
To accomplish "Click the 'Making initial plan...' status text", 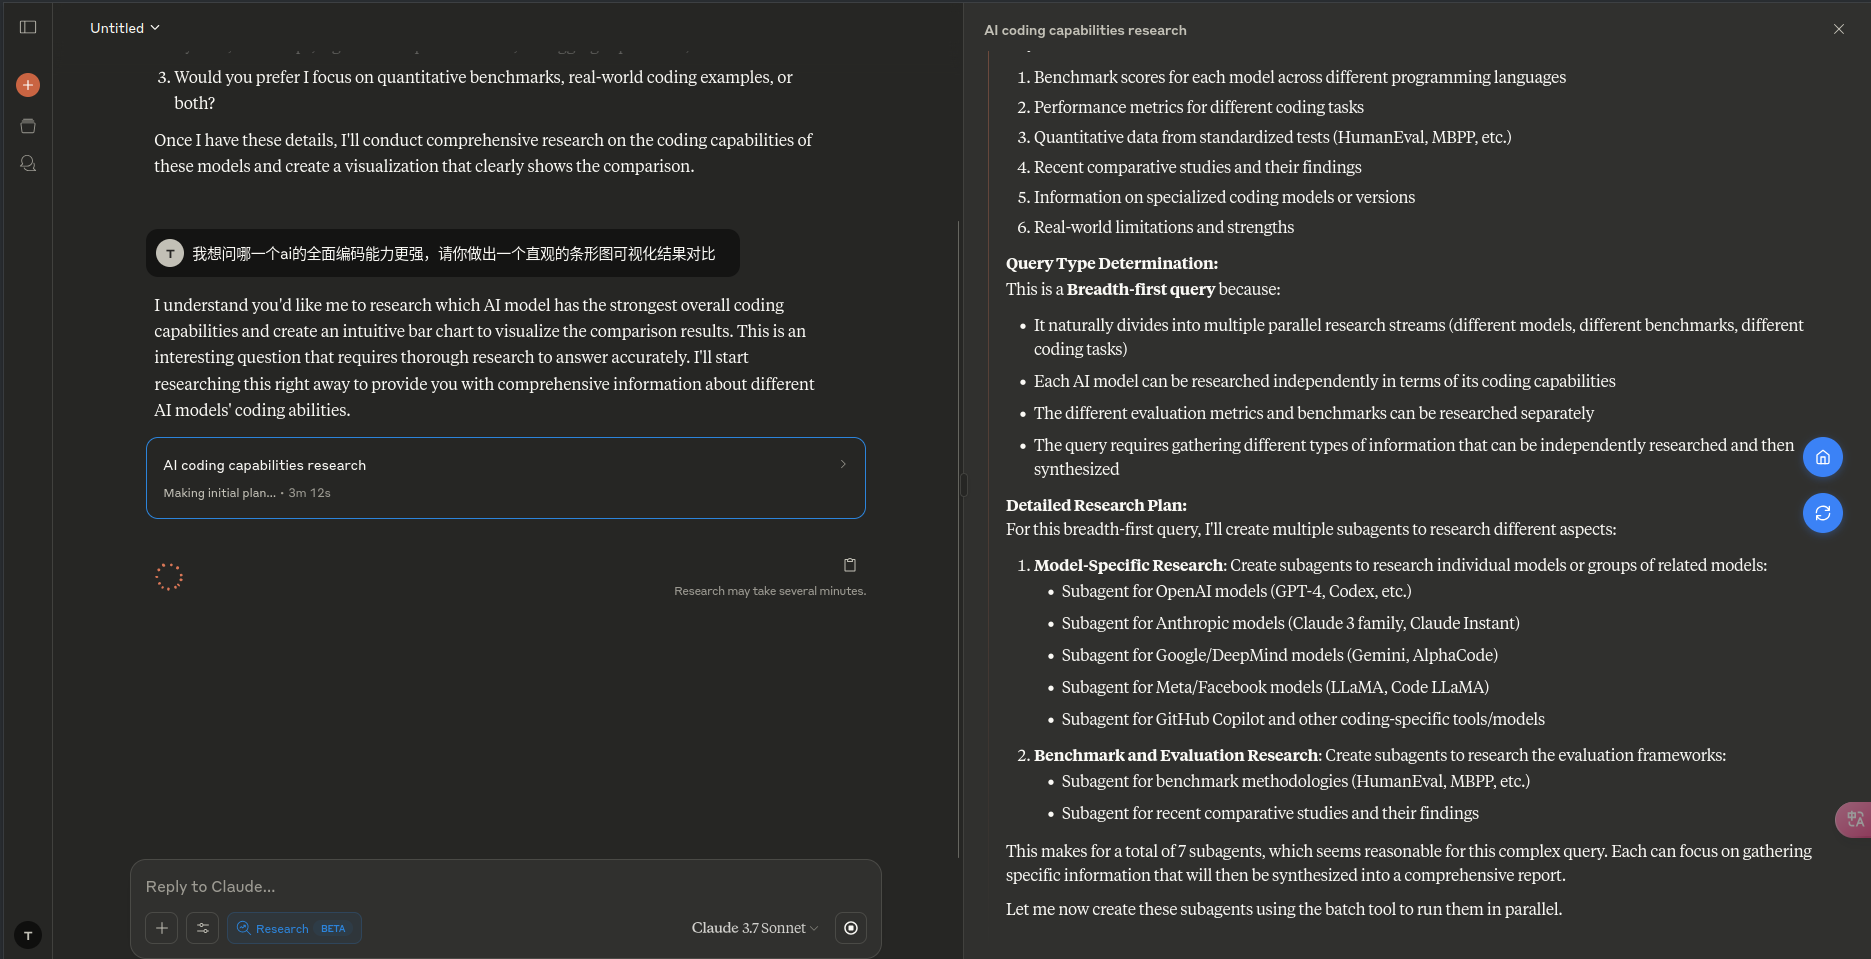I will point(219,493).
